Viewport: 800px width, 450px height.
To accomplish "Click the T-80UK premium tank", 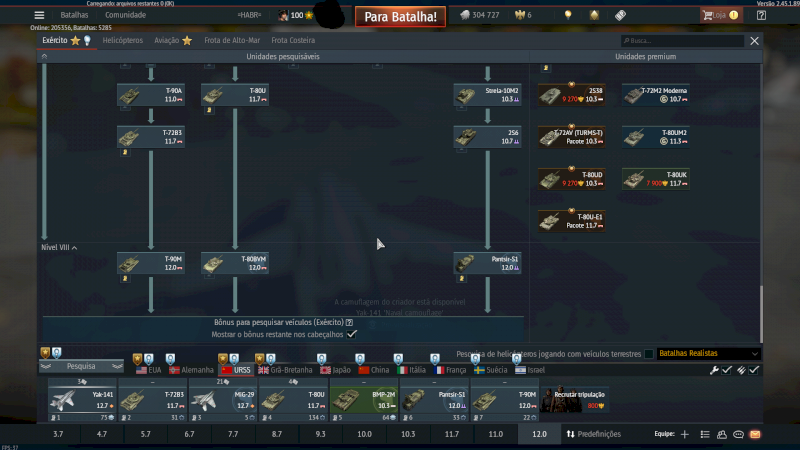I will click(655, 179).
